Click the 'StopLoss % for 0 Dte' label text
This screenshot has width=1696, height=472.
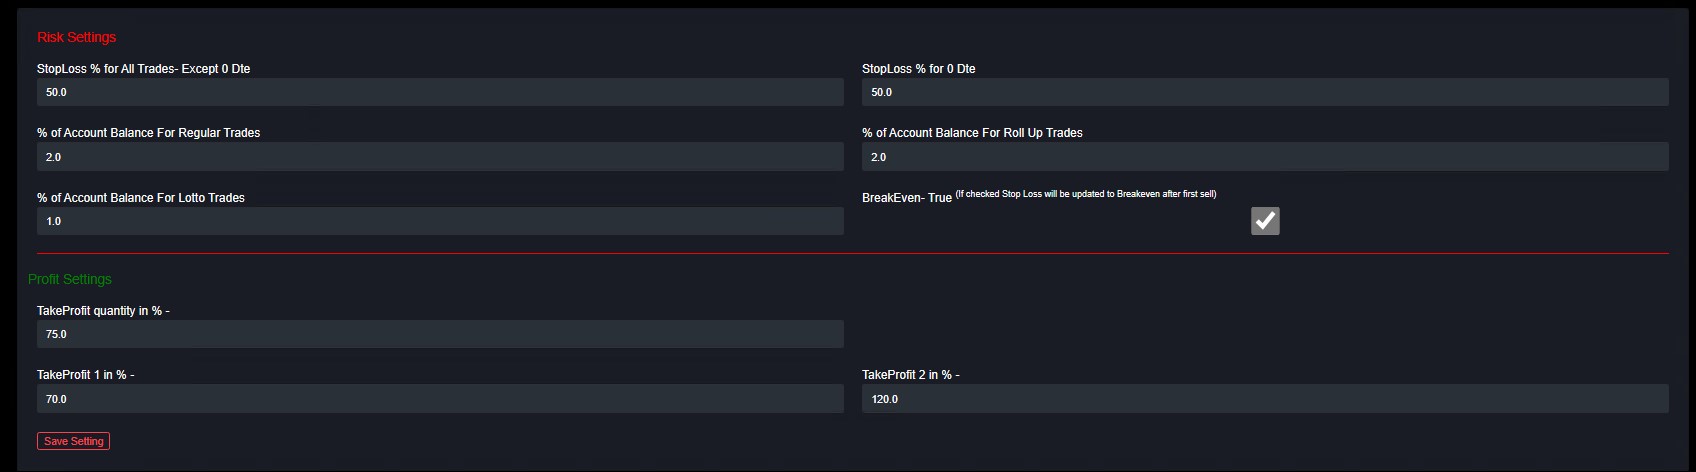(918, 69)
